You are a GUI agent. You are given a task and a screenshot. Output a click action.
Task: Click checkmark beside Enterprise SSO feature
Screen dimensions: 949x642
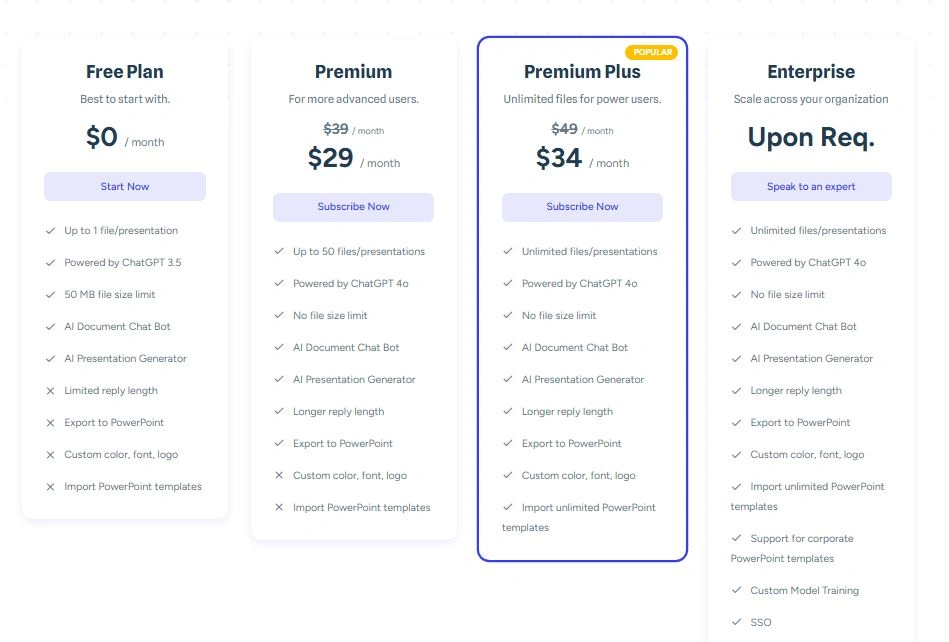737,623
